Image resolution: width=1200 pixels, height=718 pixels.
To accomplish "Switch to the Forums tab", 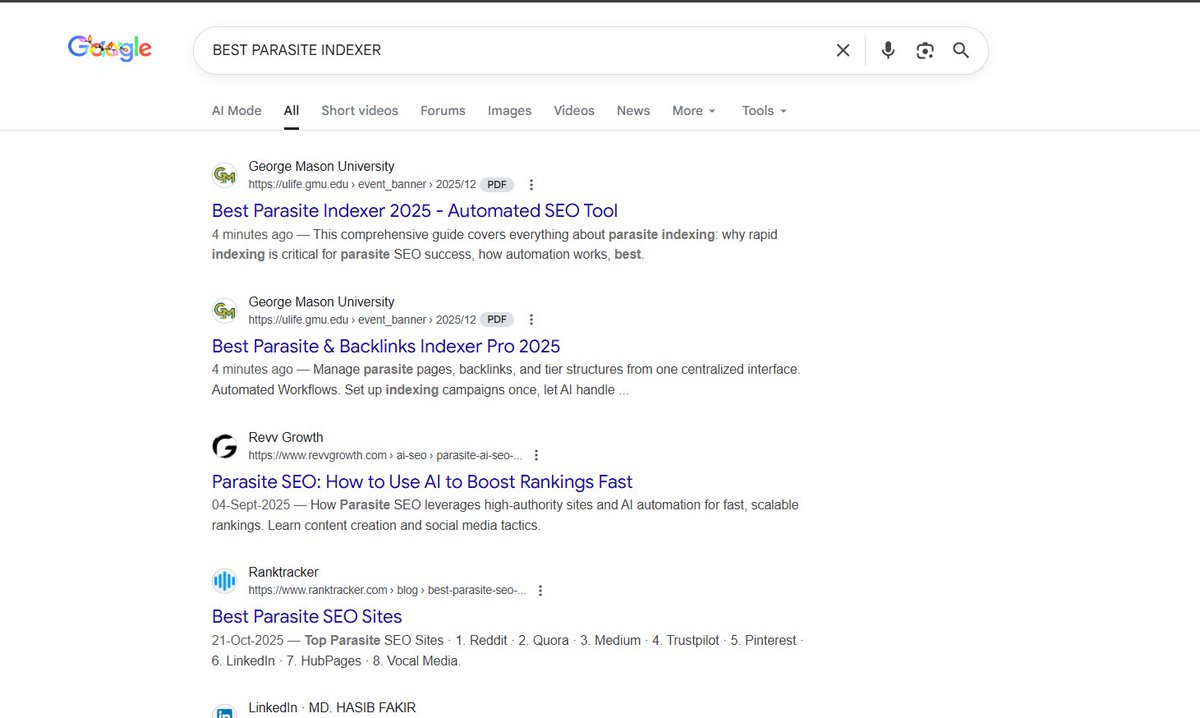I will [443, 111].
